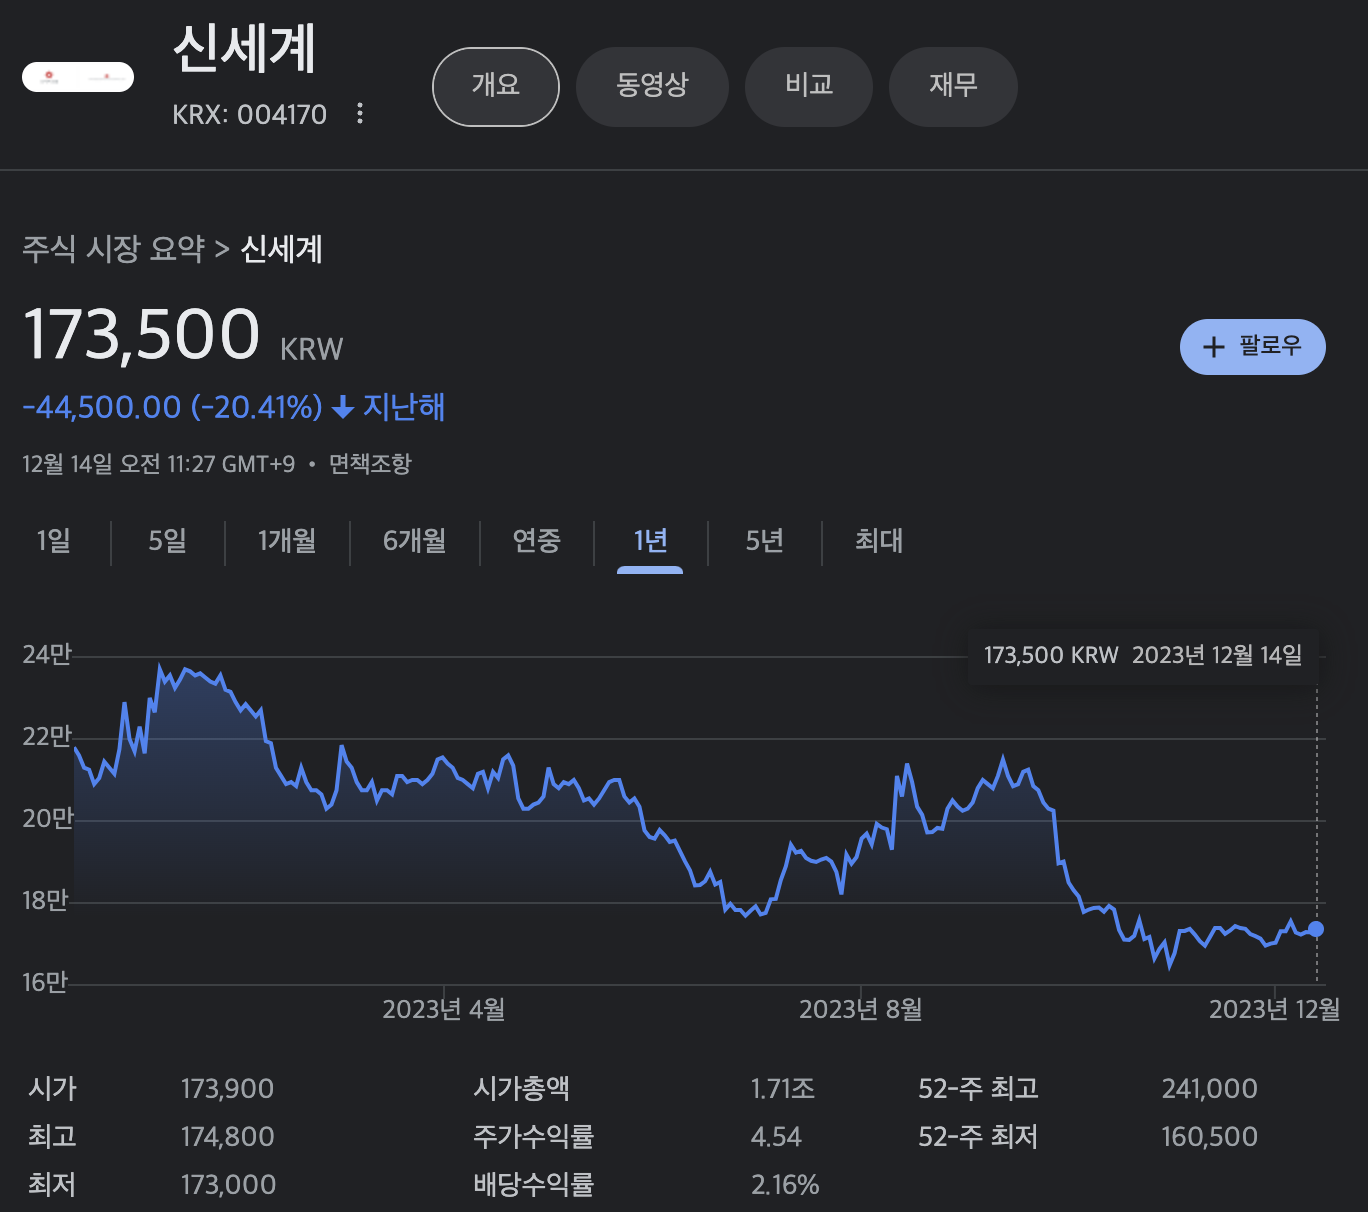Screen dimensions: 1368x1212
Task: Show the 최대 maximum range
Action: (x=879, y=541)
